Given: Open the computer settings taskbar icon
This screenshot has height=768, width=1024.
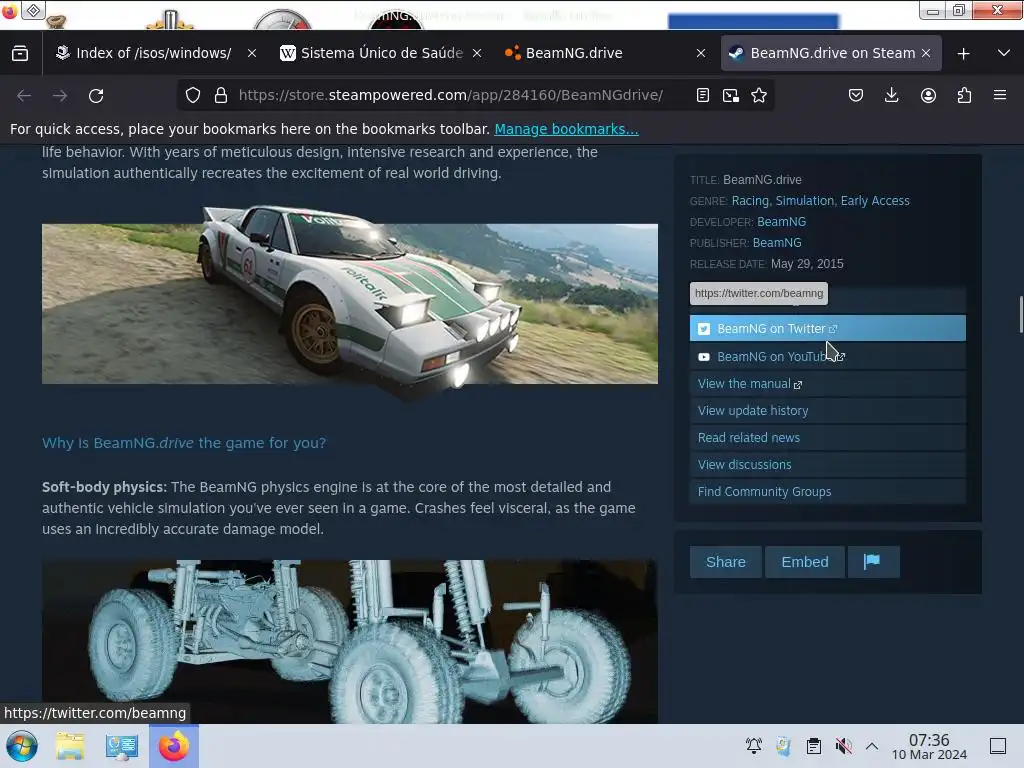Looking at the screenshot, I should 121,746.
